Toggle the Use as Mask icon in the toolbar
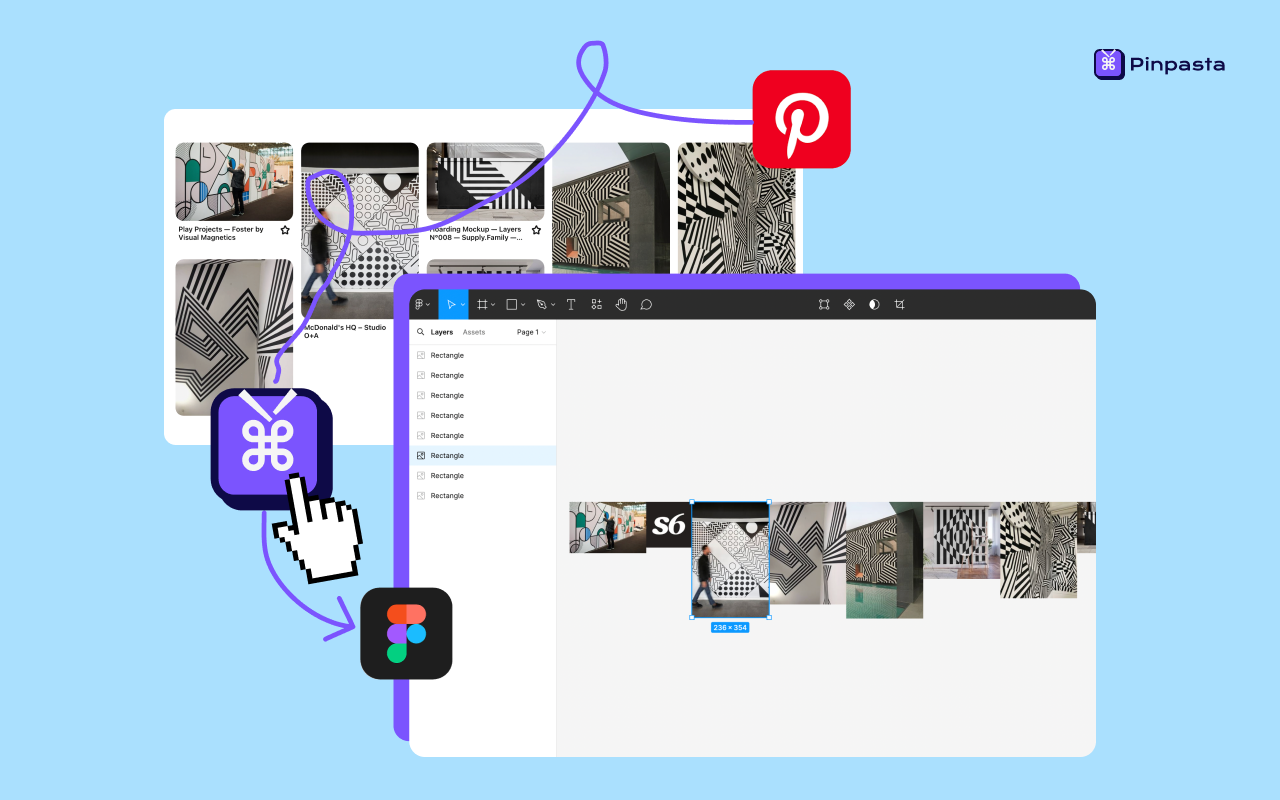1280x800 pixels. (x=824, y=304)
